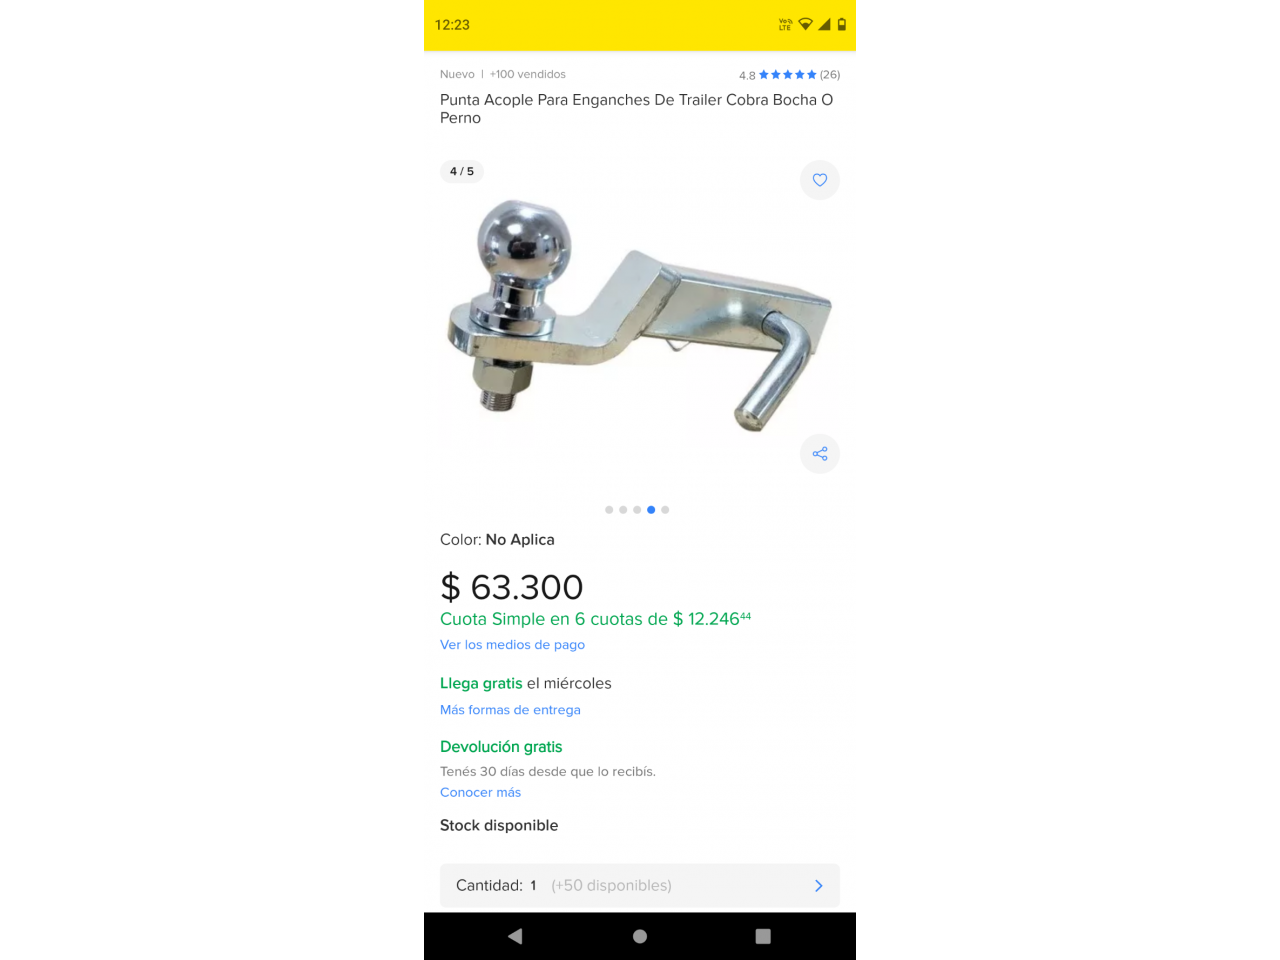Tap the Android home circle button
This screenshot has width=1280, height=960.
[x=640, y=936]
